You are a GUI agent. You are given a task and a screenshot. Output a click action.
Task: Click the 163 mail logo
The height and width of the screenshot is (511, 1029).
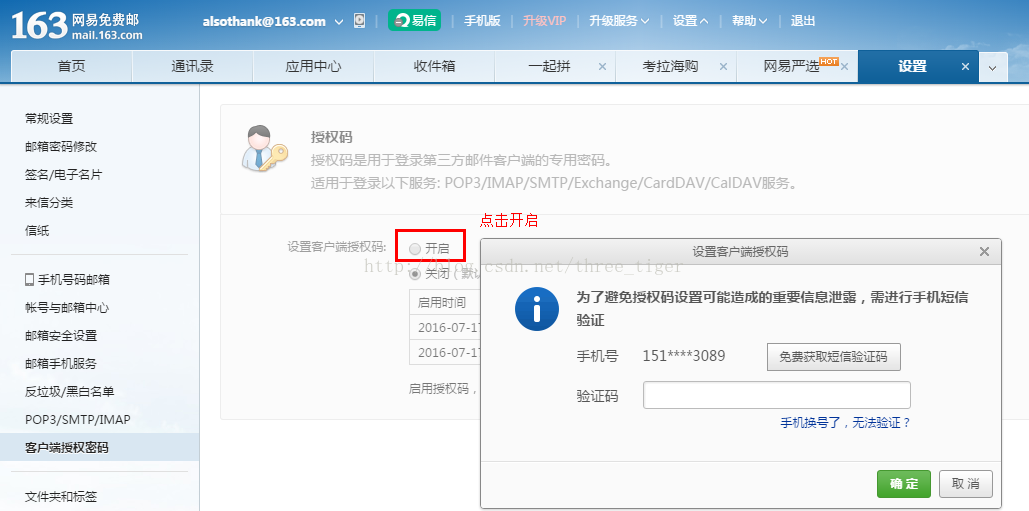pos(77,25)
